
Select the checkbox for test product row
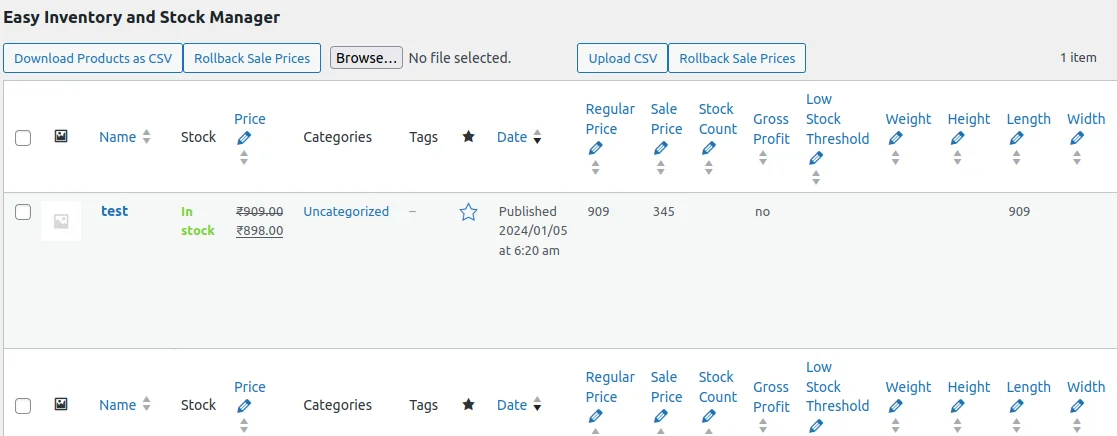point(23,212)
